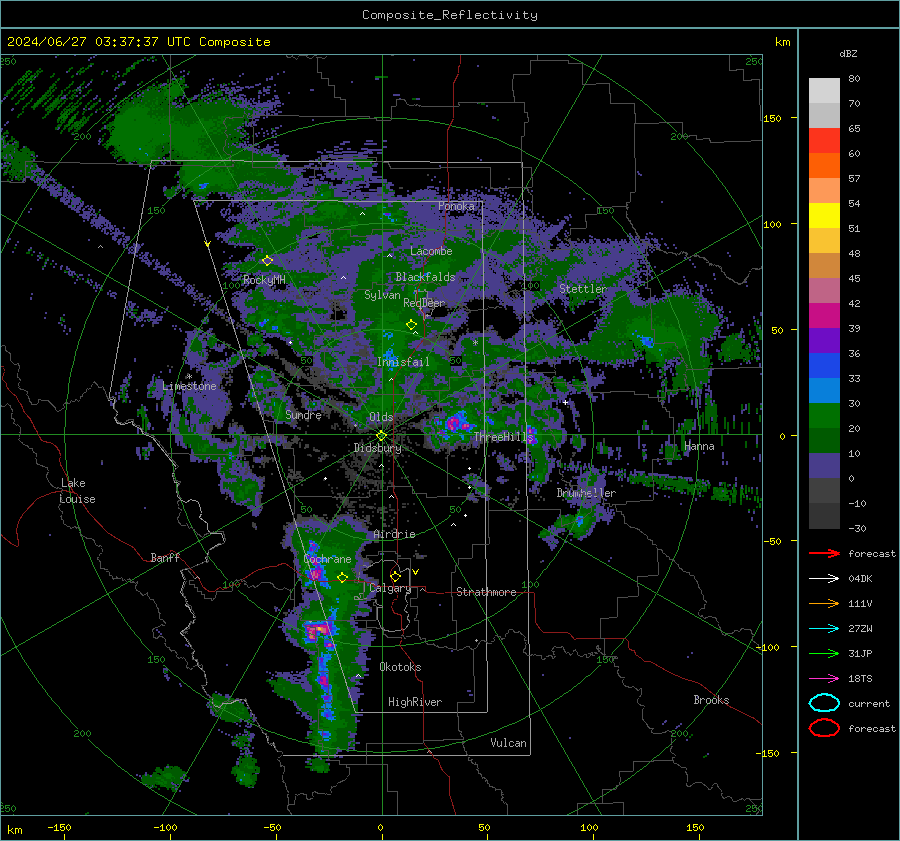Click the Banff label
This screenshot has height=841, width=900.
click(165, 557)
